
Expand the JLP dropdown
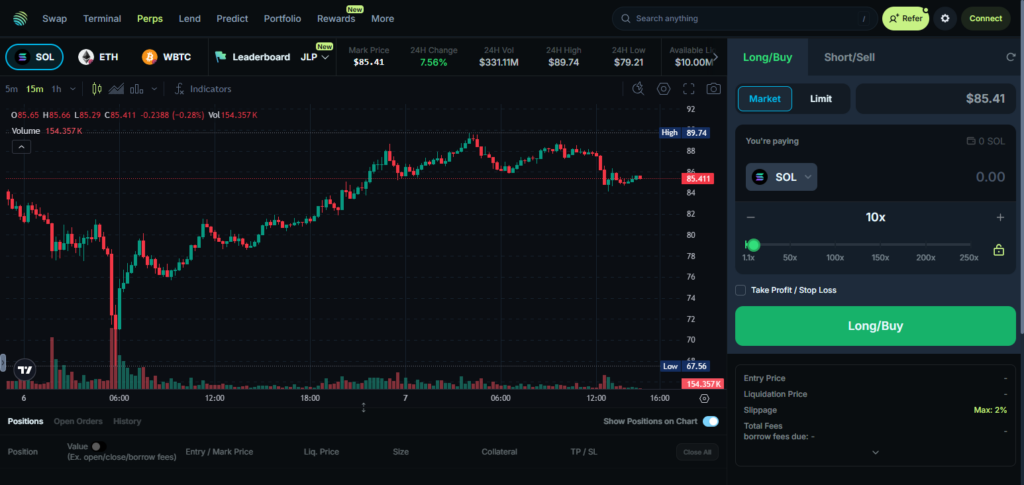coord(317,57)
